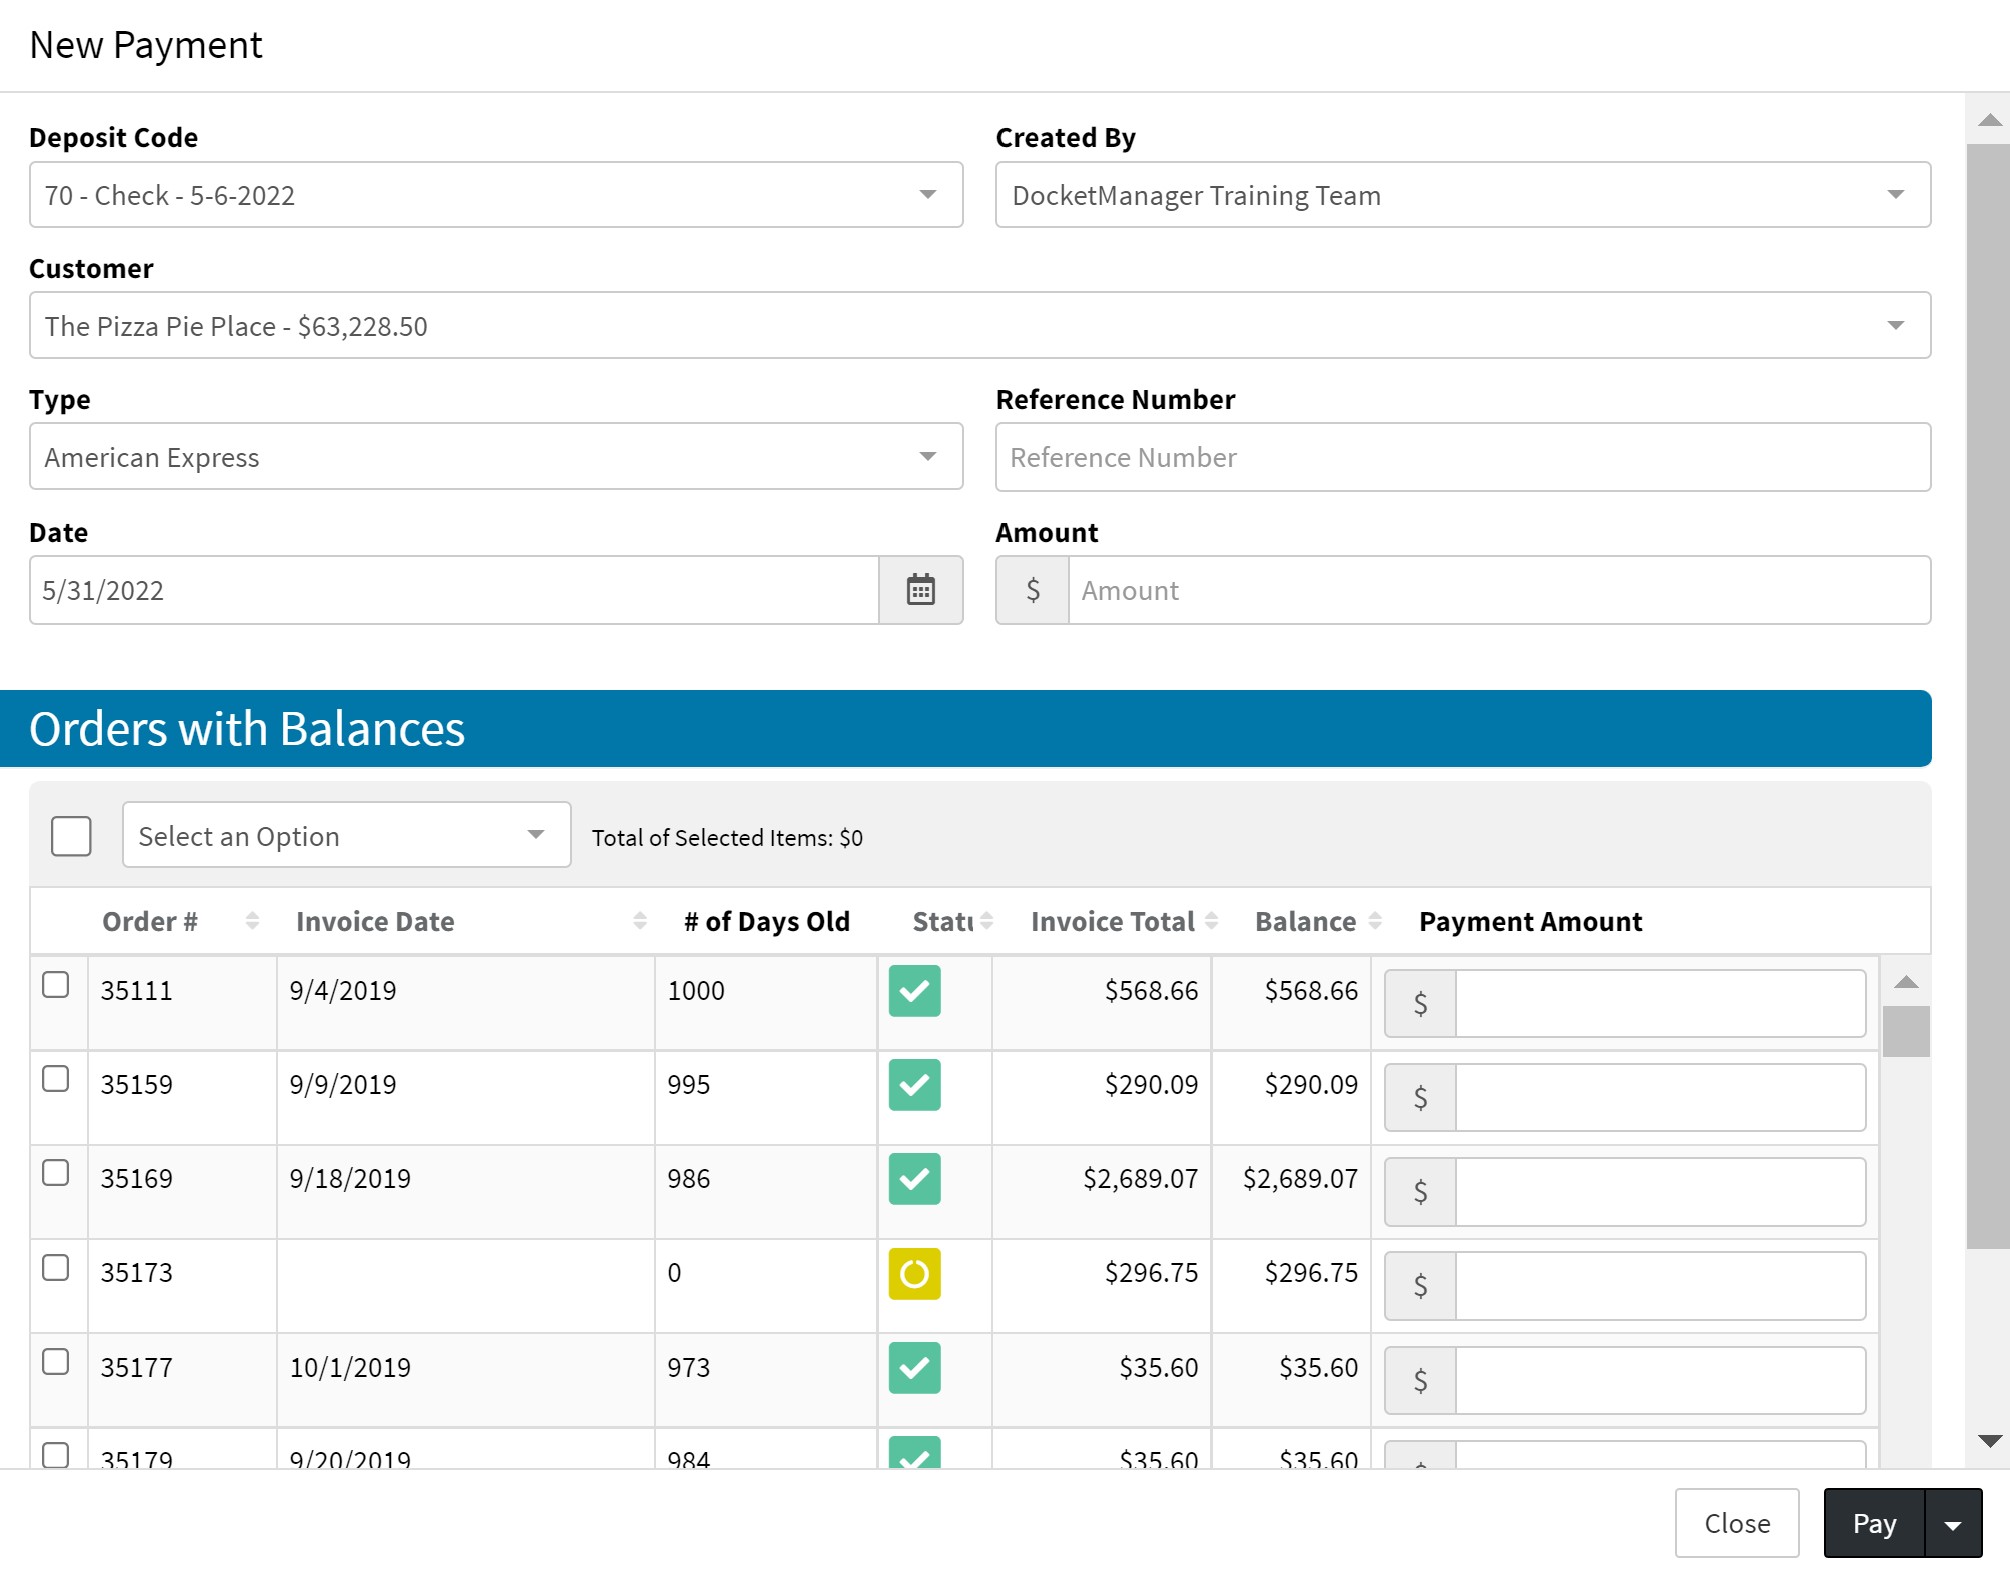2010x1569 pixels.
Task: Sort by Balance column arrows
Action: (x=1375, y=921)
